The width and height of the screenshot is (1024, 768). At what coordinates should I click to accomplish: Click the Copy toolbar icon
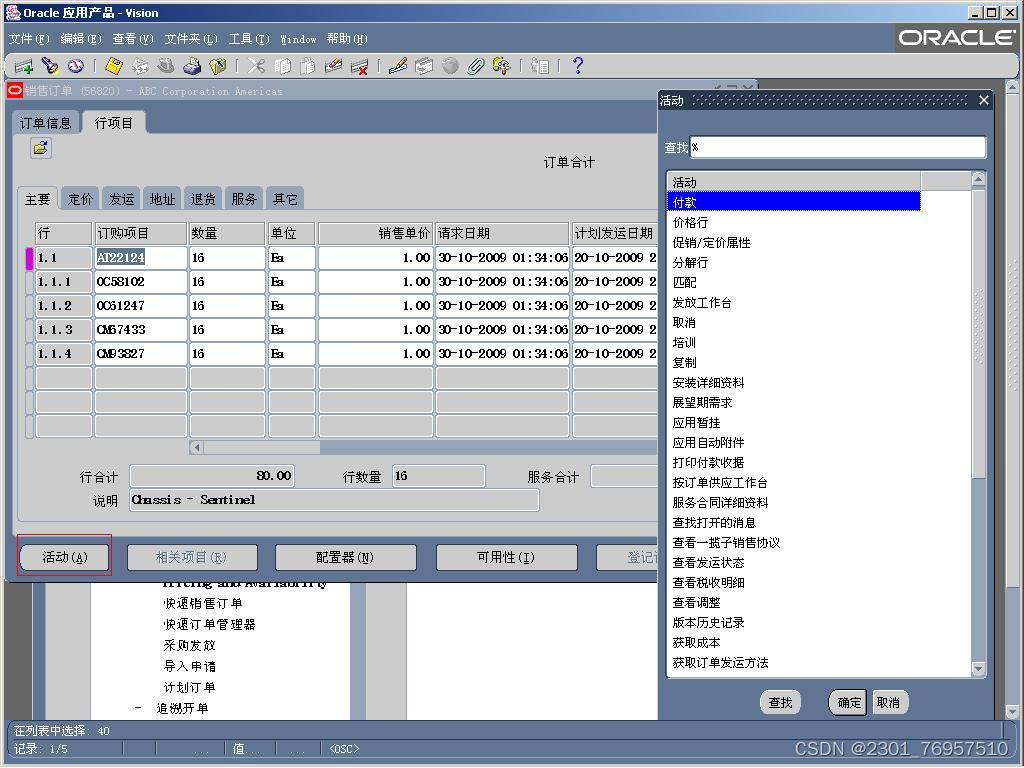pyautogui.click(x=282, y=66)
